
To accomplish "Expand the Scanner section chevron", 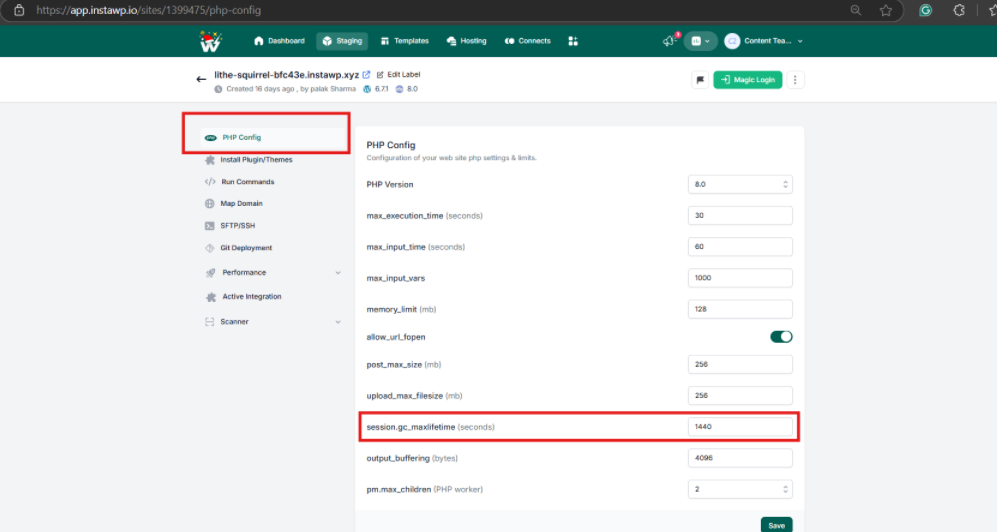I will pyautogui.click(x=338, y=322).
